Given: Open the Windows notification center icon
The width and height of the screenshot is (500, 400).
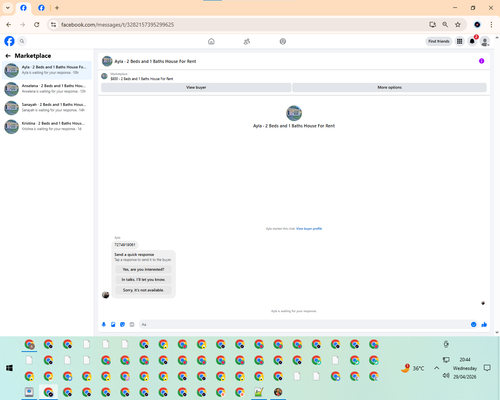Looking at the screenshot, I should [x=487, y=368].
